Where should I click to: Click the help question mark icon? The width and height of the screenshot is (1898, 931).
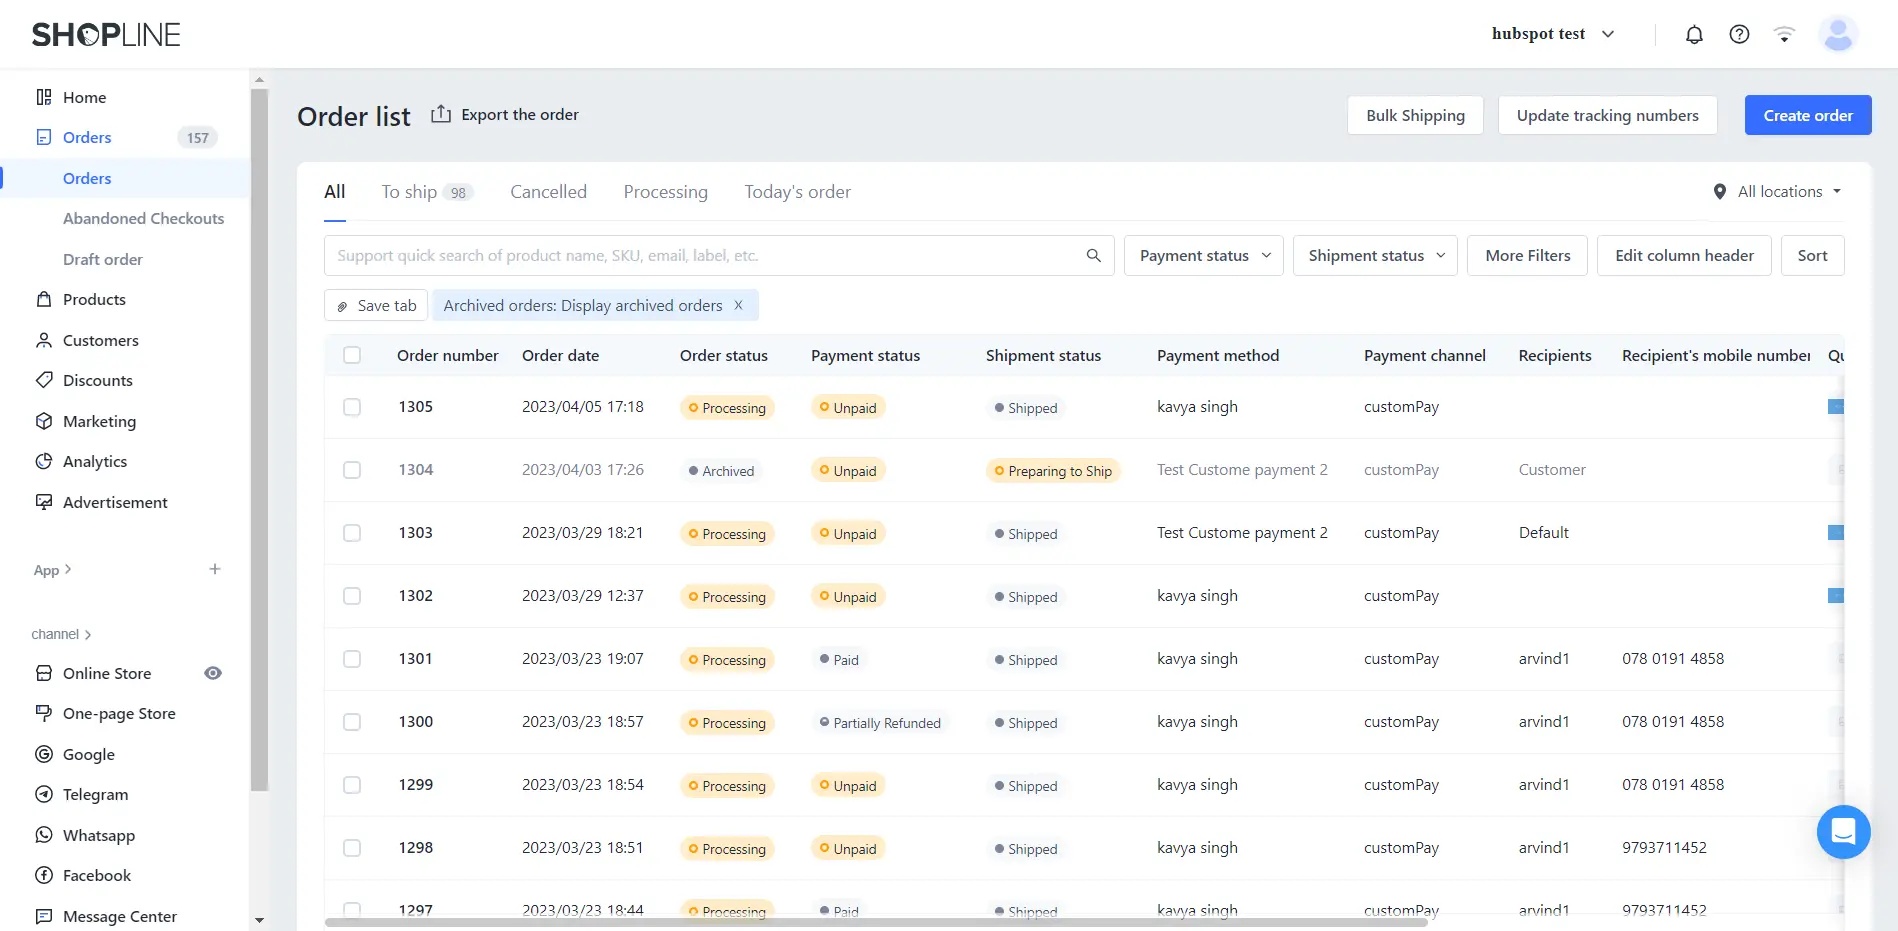coord(1739,34)
